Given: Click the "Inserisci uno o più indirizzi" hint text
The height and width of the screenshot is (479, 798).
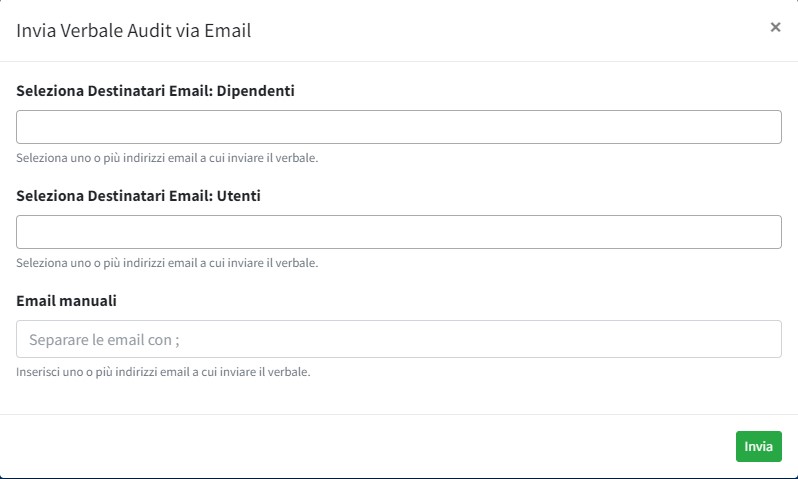Looking at the screenshot, I should [x=163, y=372].
